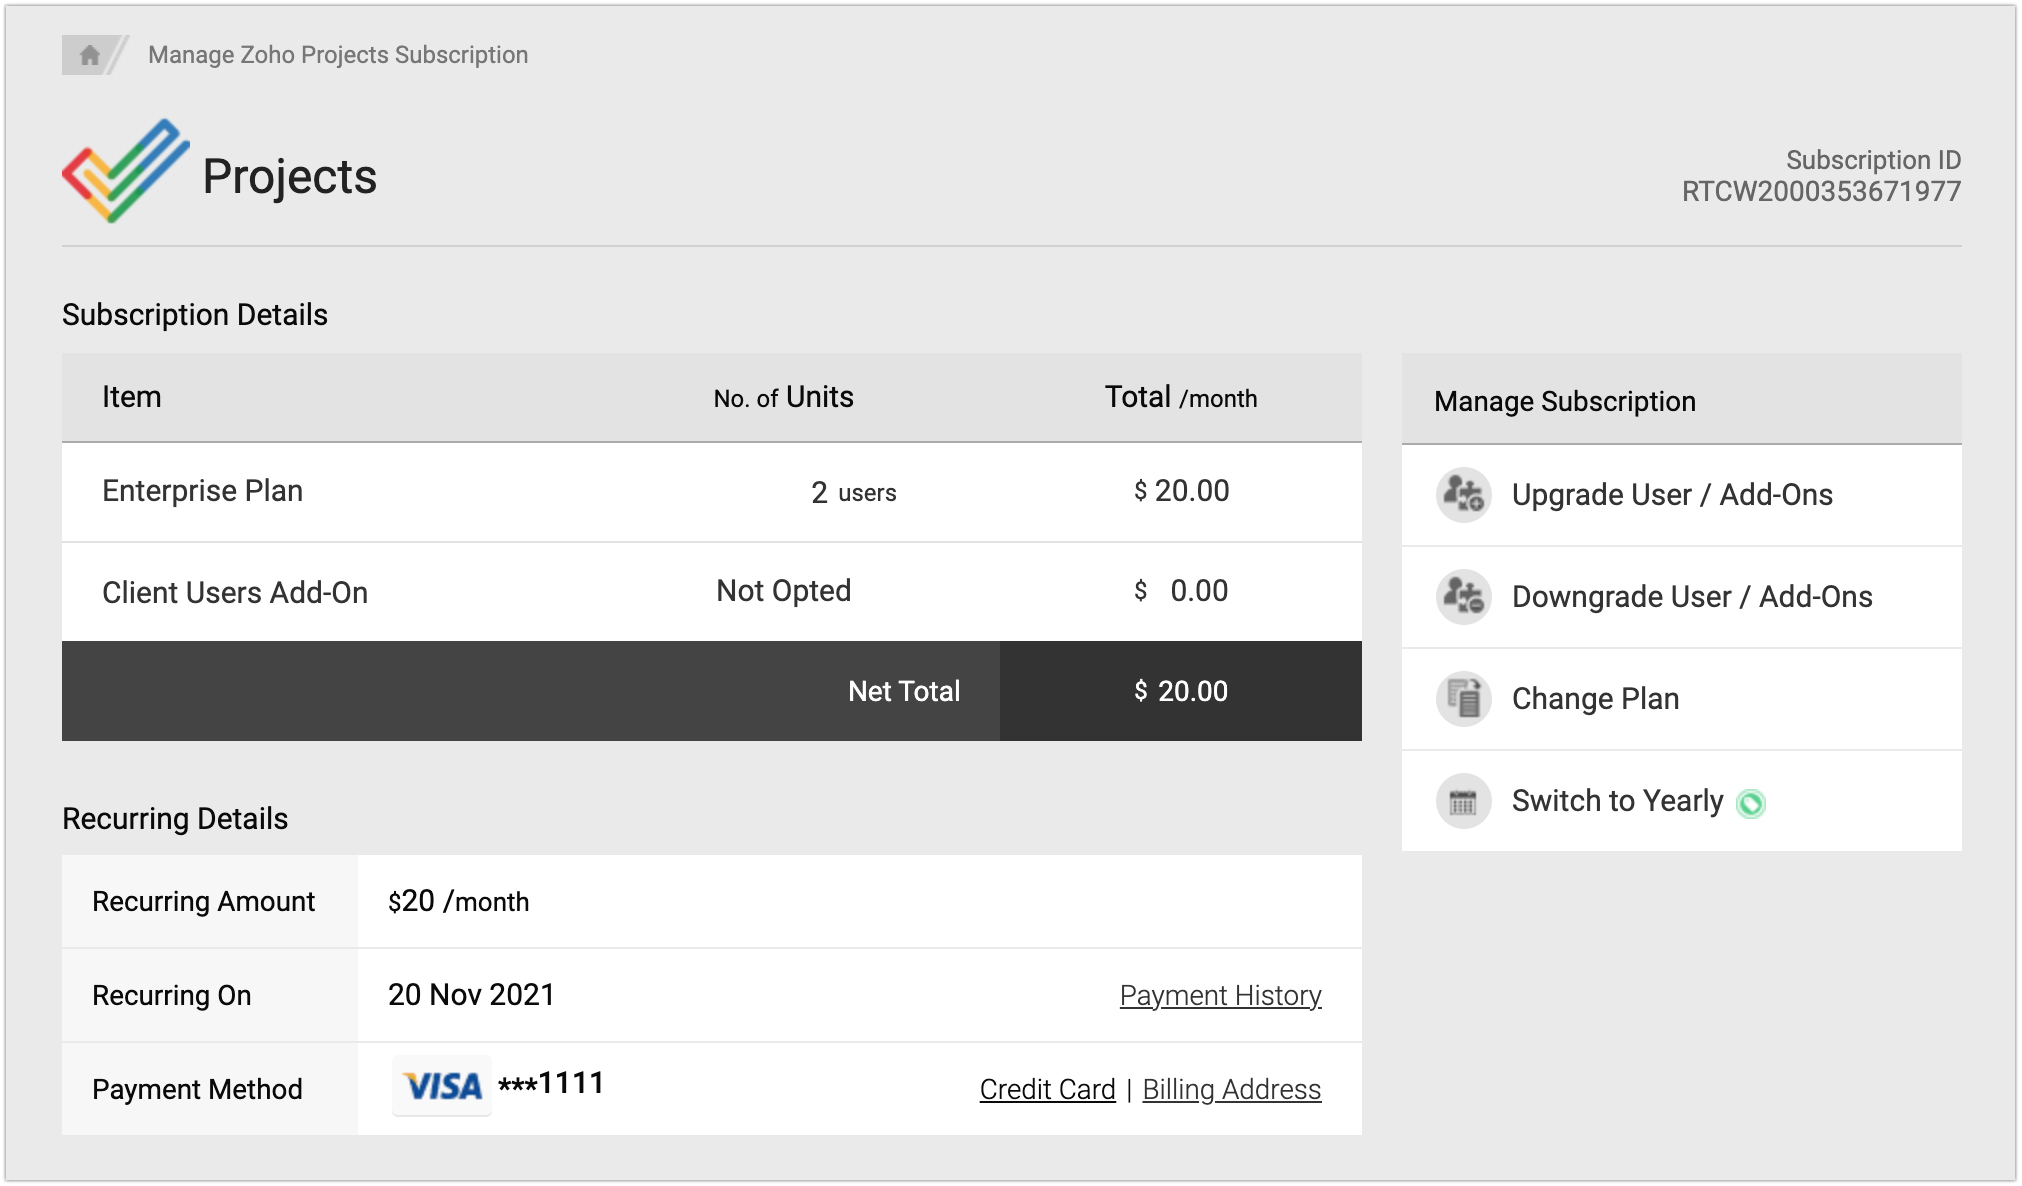2022x1186 pixels.
Task: Open Downgrade User / Add-Ons
Action: [x=1682, y=597]
